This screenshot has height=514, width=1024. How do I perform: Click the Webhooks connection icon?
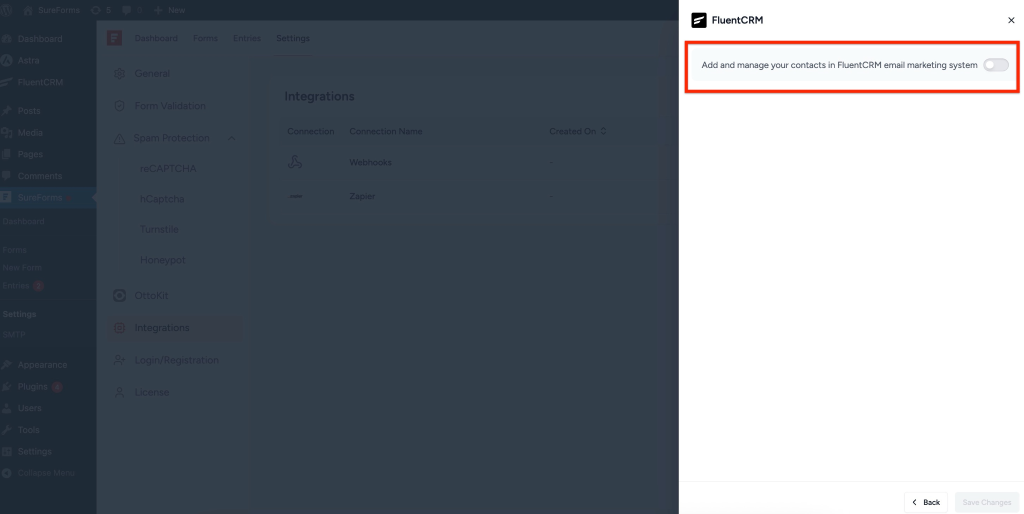295,163
